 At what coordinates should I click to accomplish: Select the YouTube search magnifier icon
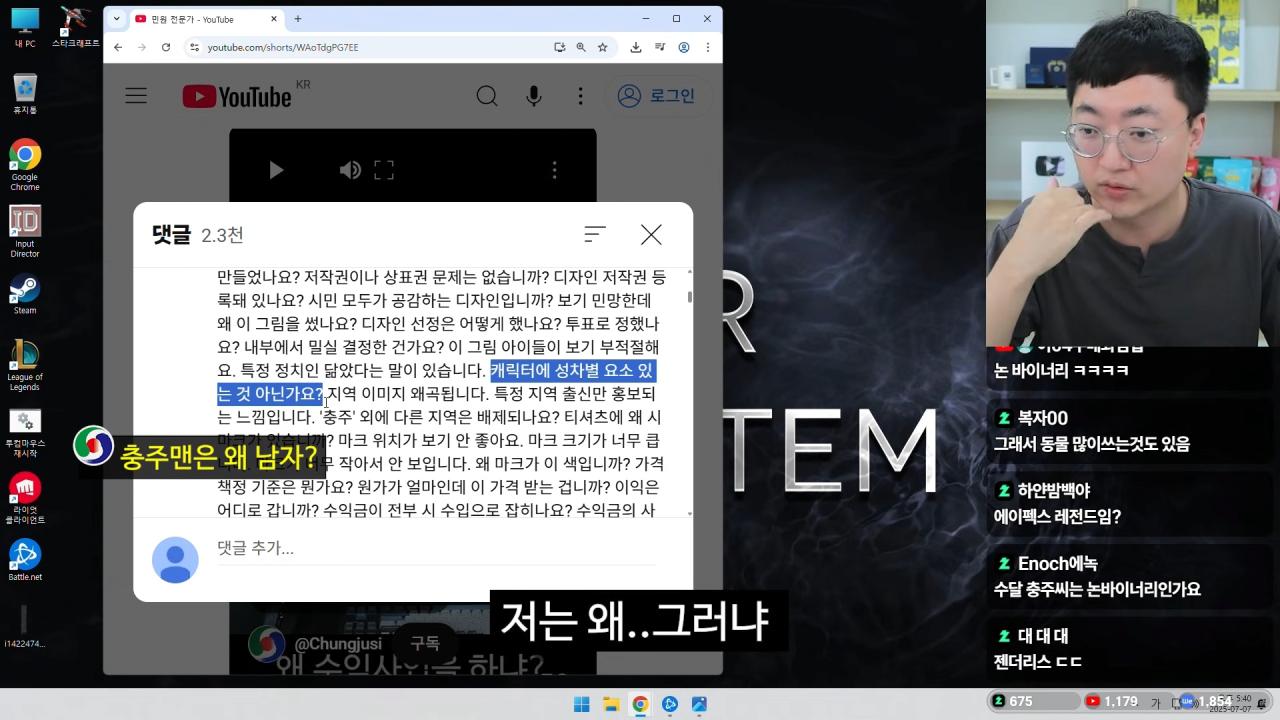487,96
